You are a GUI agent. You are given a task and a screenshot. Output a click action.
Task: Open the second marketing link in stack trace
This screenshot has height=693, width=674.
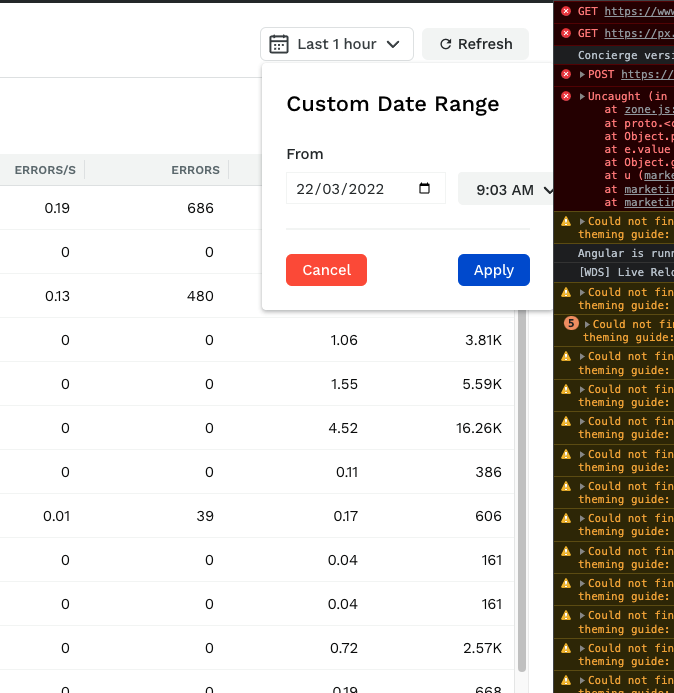point(649,202)
